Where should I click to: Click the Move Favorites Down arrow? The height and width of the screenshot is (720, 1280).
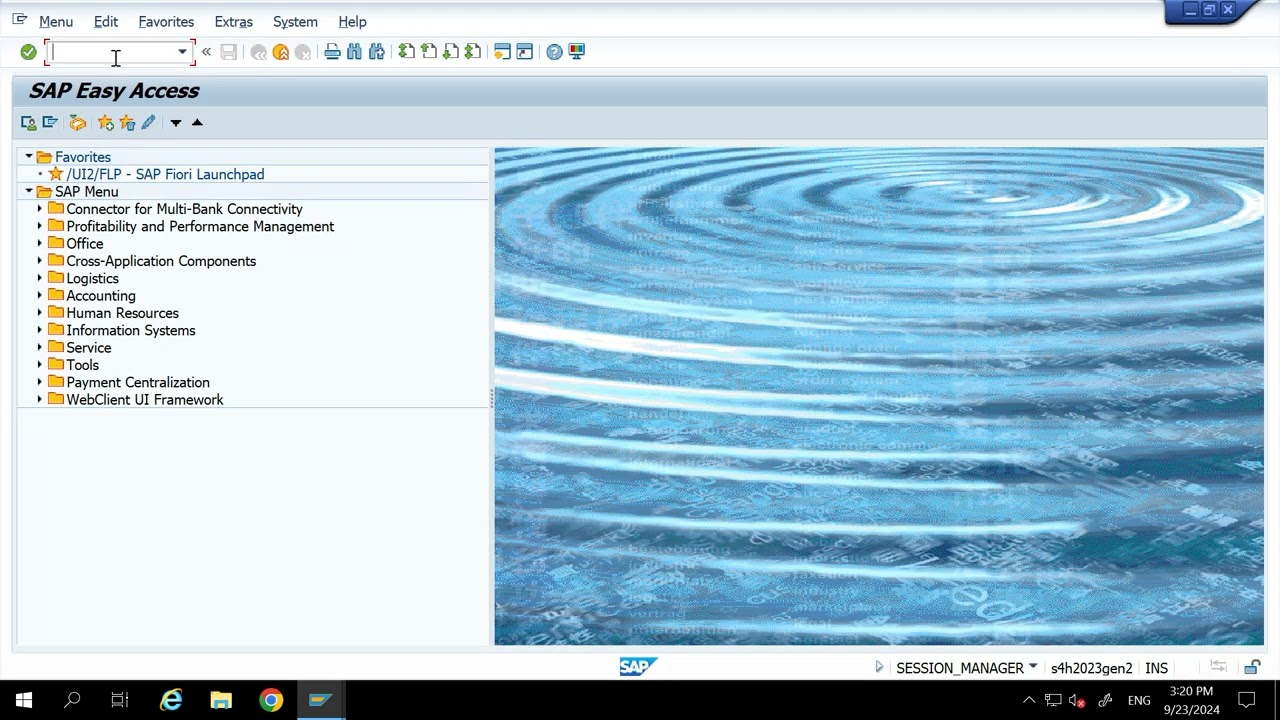tap(175, 122)
